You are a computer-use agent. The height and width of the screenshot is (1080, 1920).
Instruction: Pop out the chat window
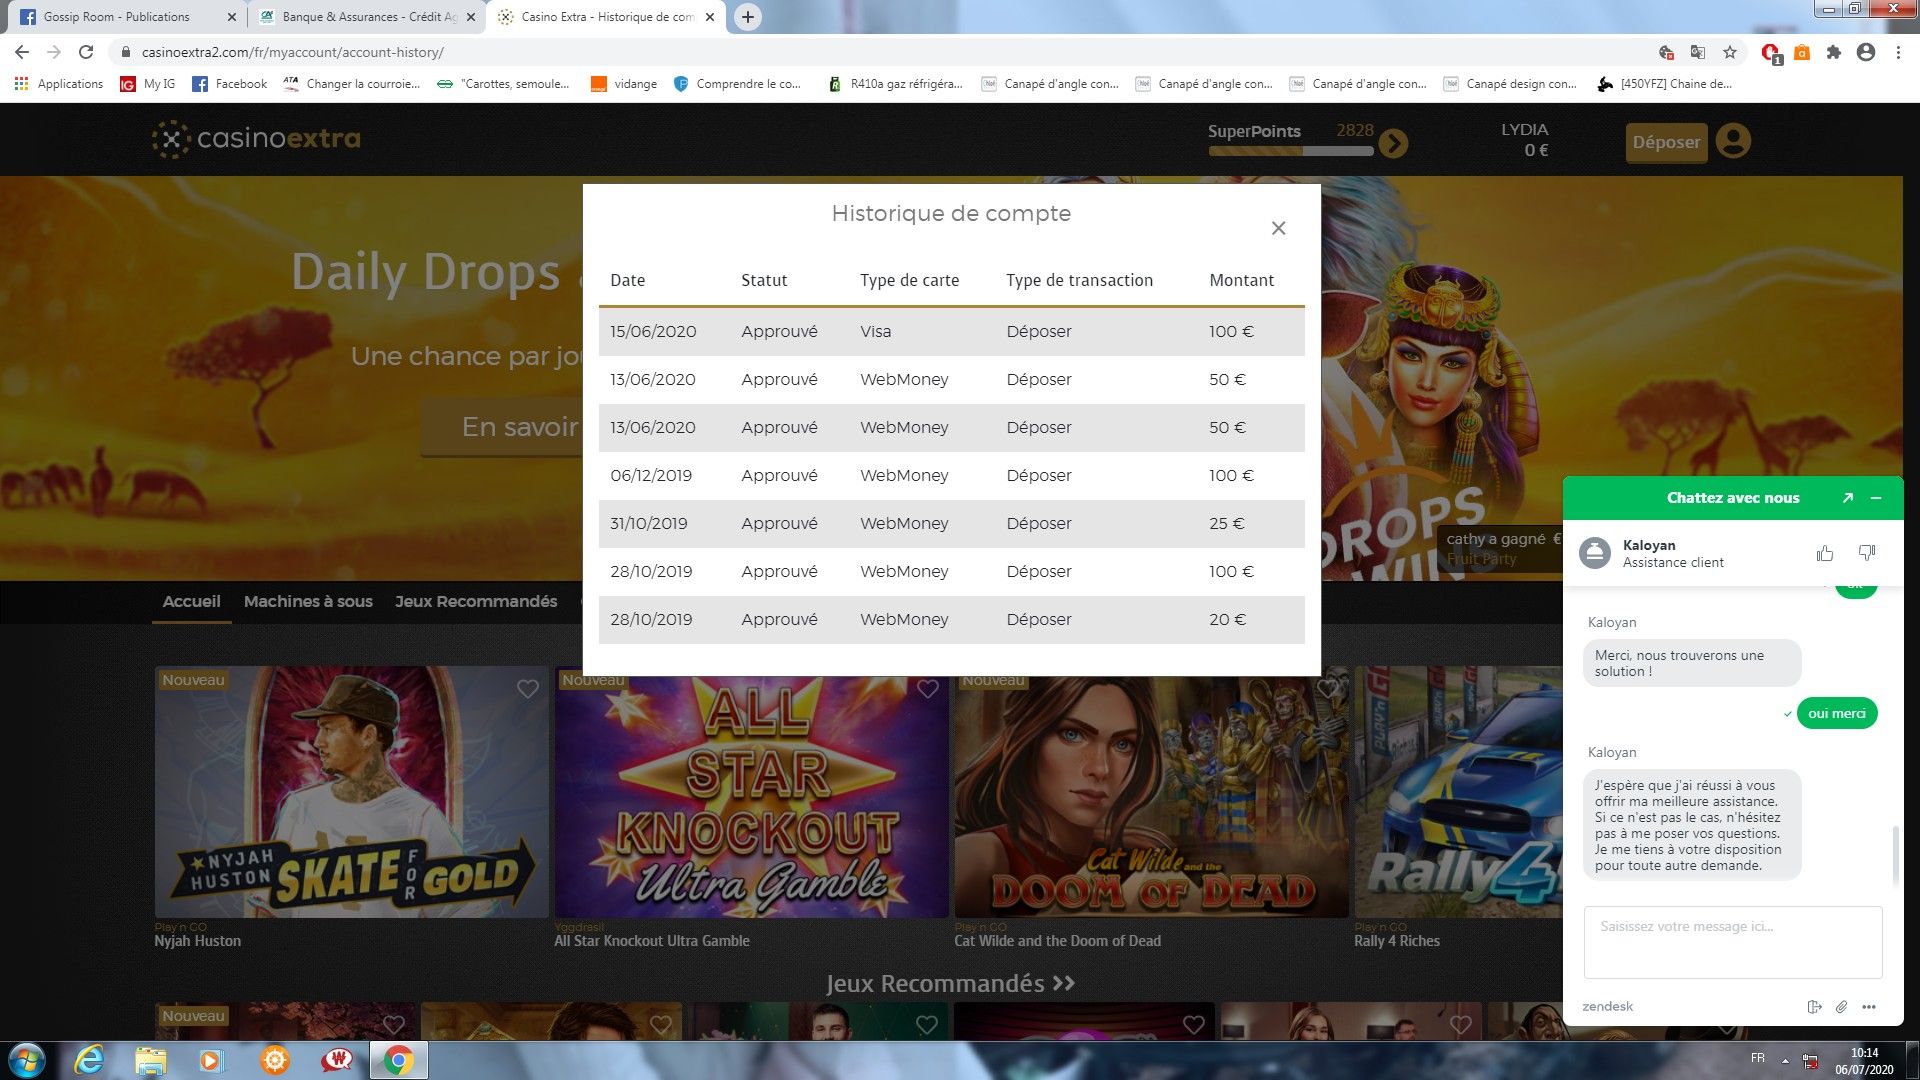1848,498
